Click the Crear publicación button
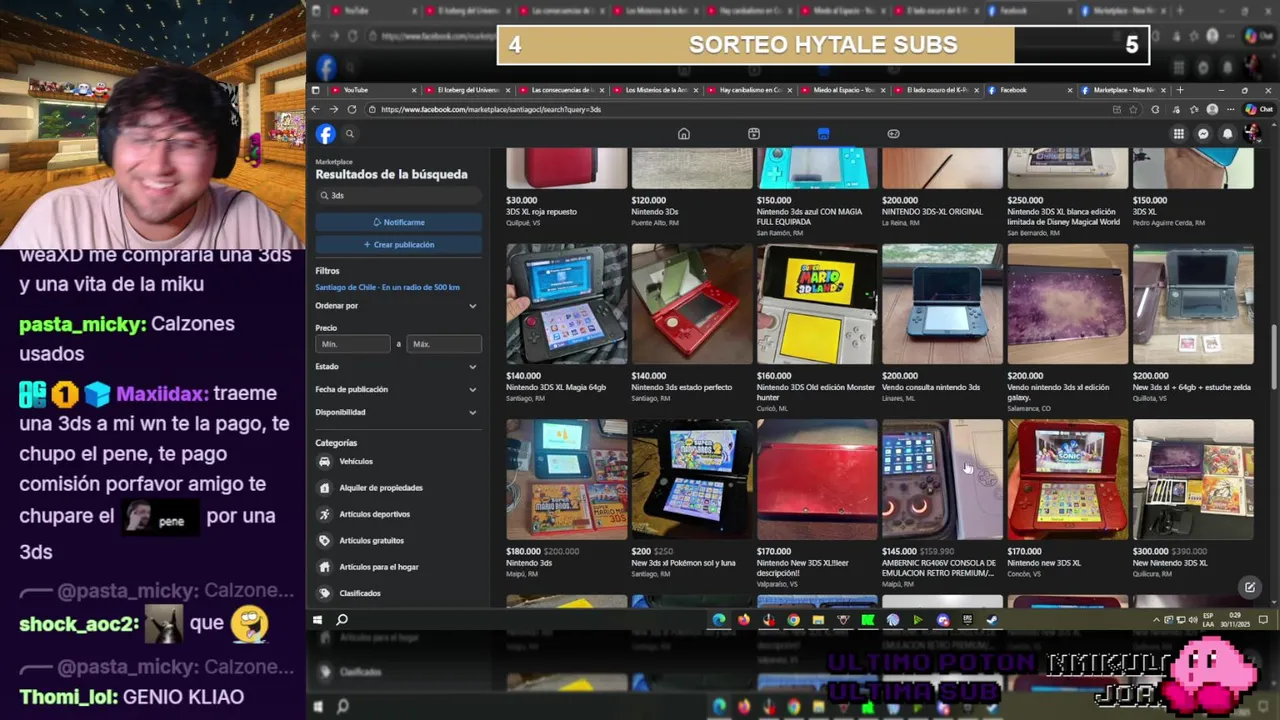The height and width of the screenshot is (720, 1280). pos(398,244)
